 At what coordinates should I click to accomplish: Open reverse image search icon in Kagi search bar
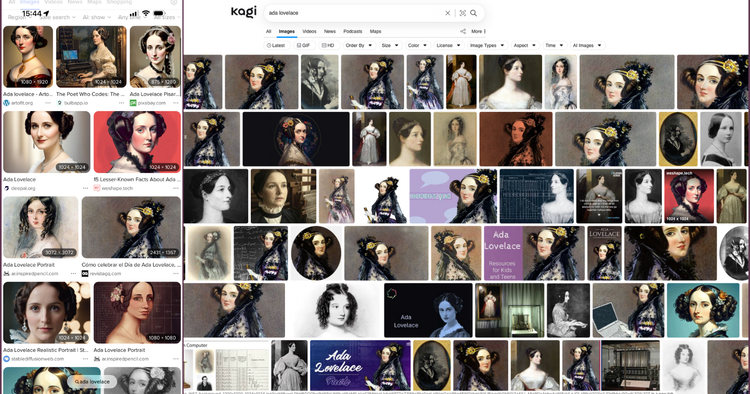tap(463, 13)
